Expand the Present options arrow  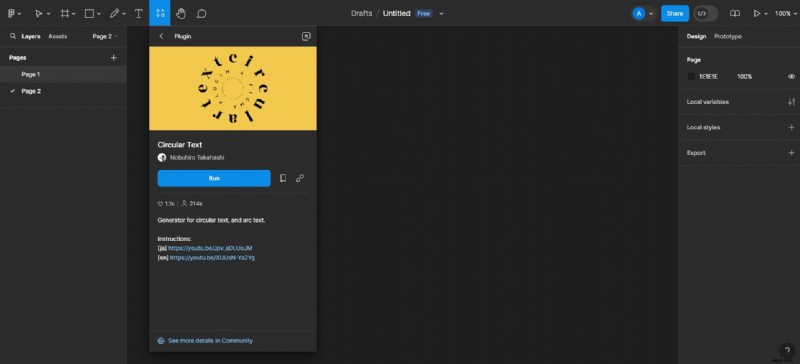tap(767, 14)
